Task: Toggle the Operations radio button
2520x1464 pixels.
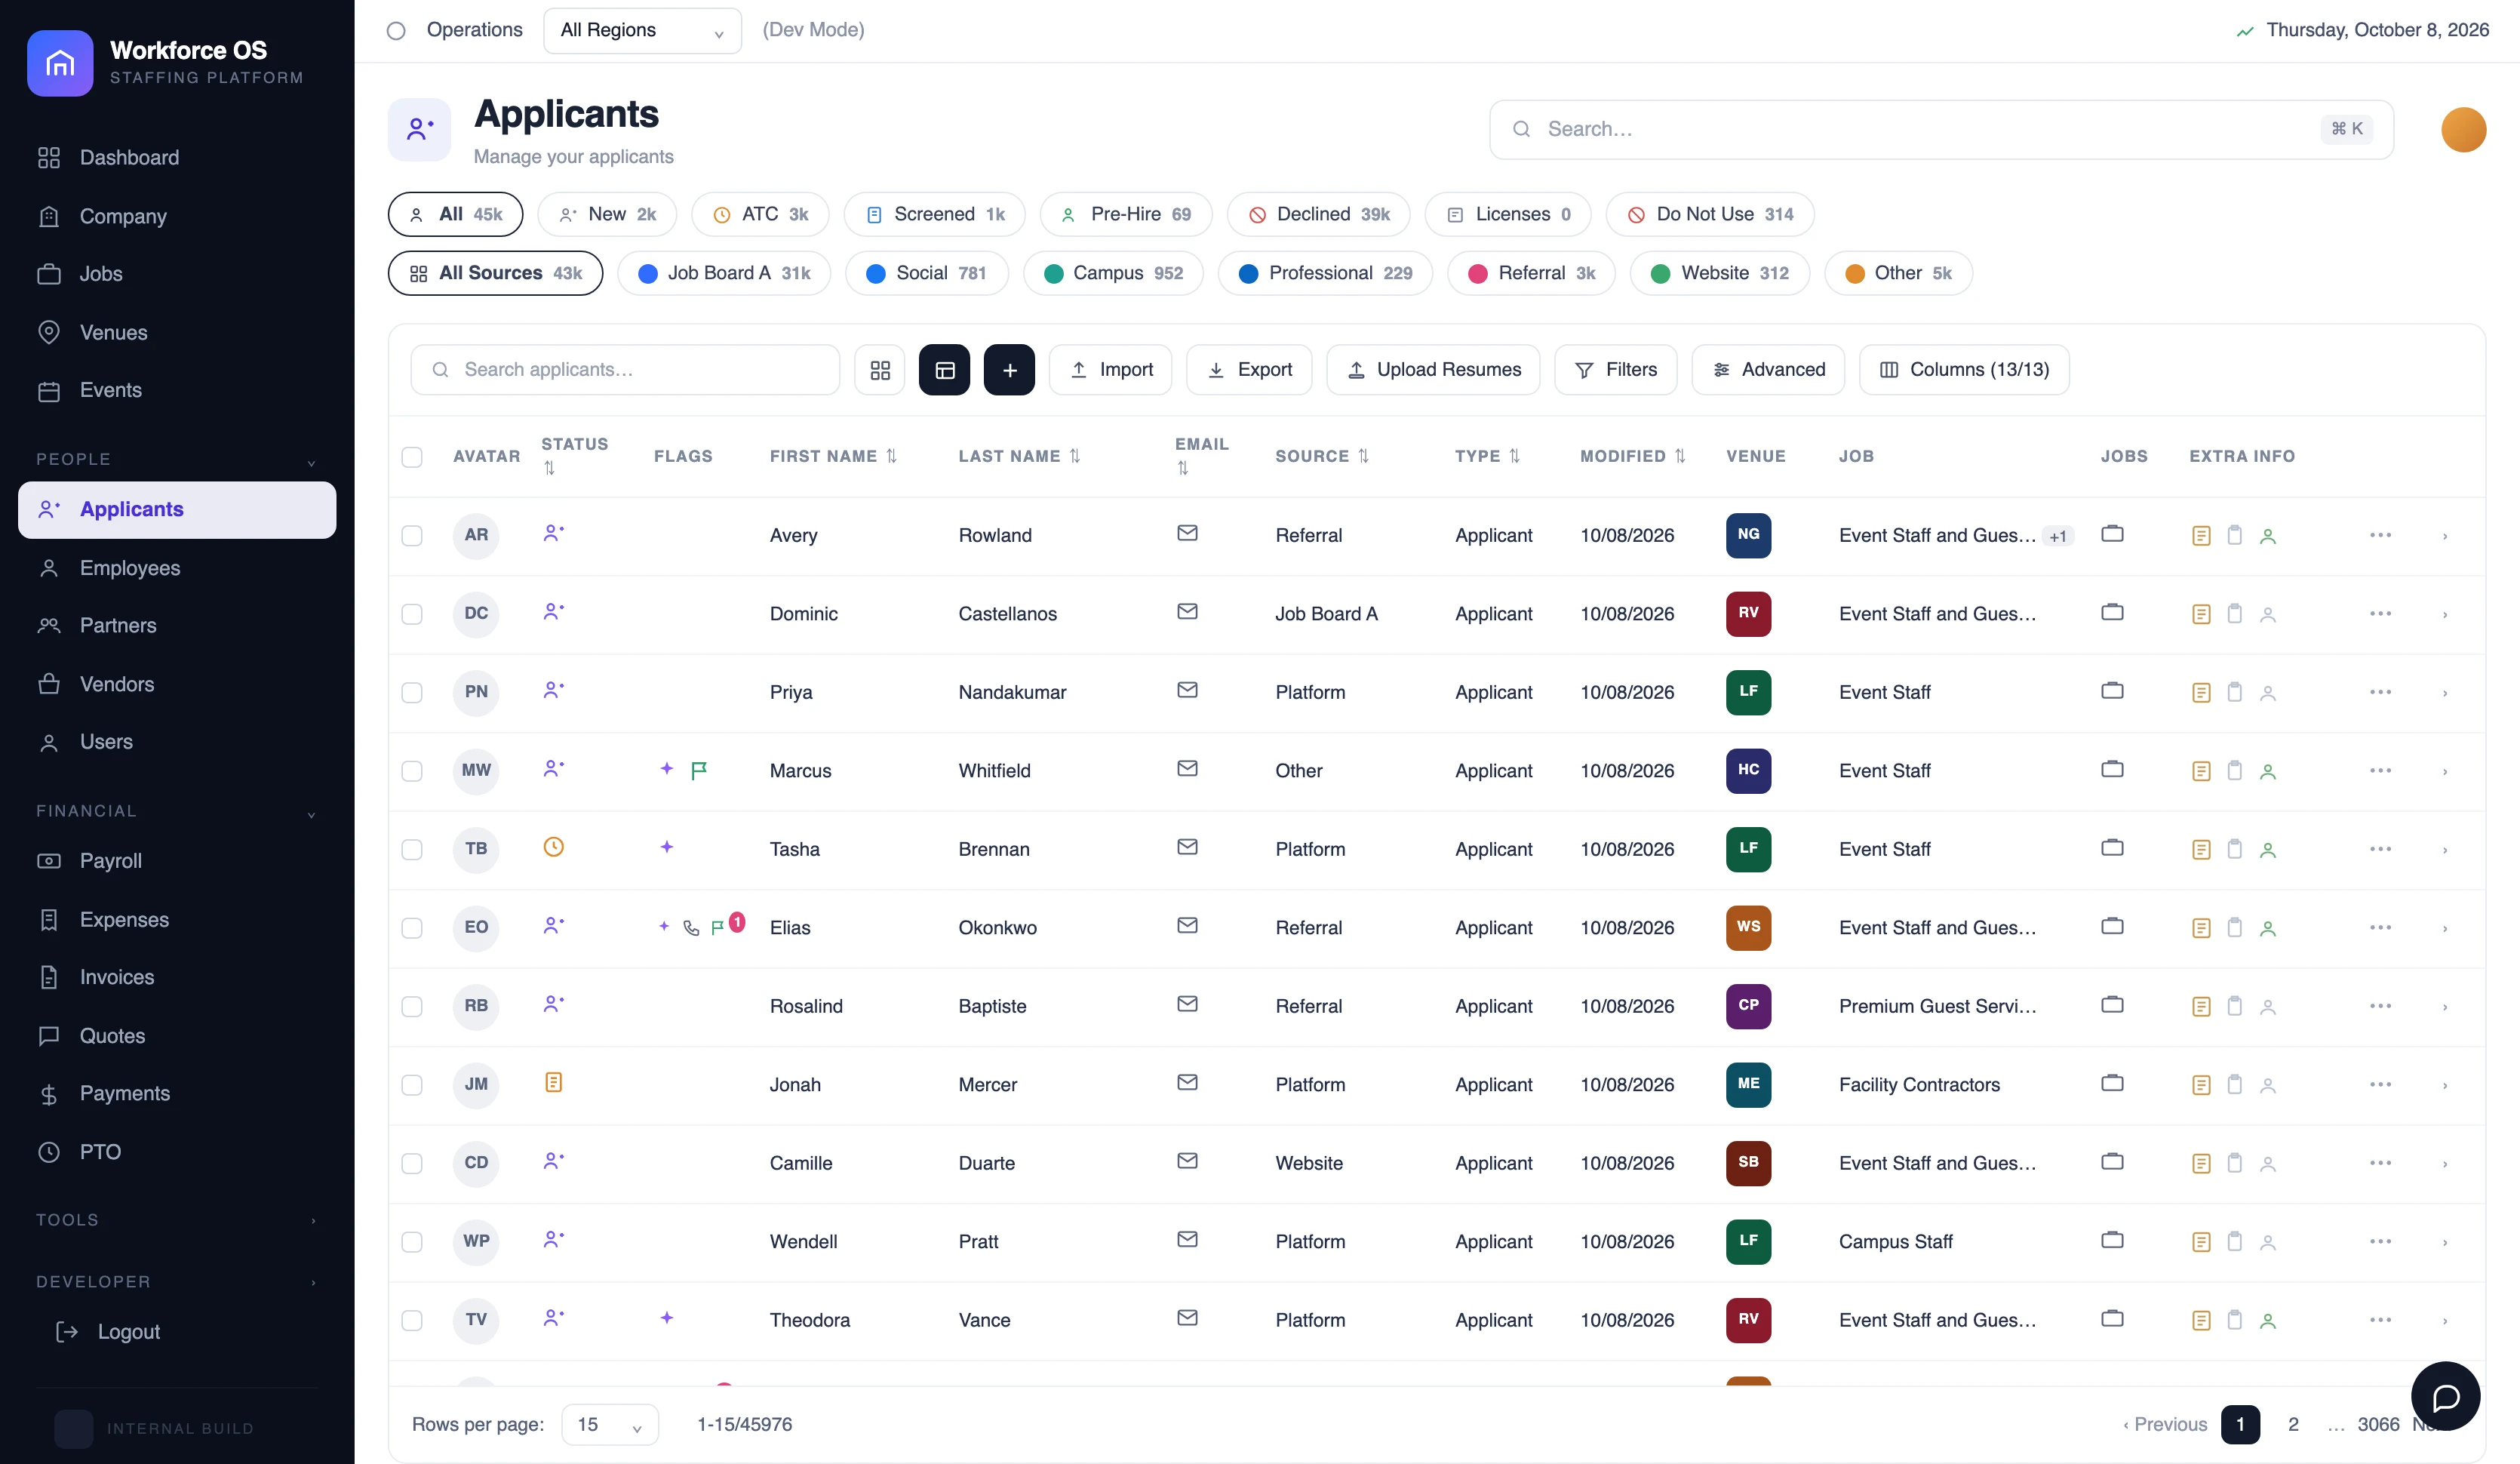Action: (x=396, y=30)
